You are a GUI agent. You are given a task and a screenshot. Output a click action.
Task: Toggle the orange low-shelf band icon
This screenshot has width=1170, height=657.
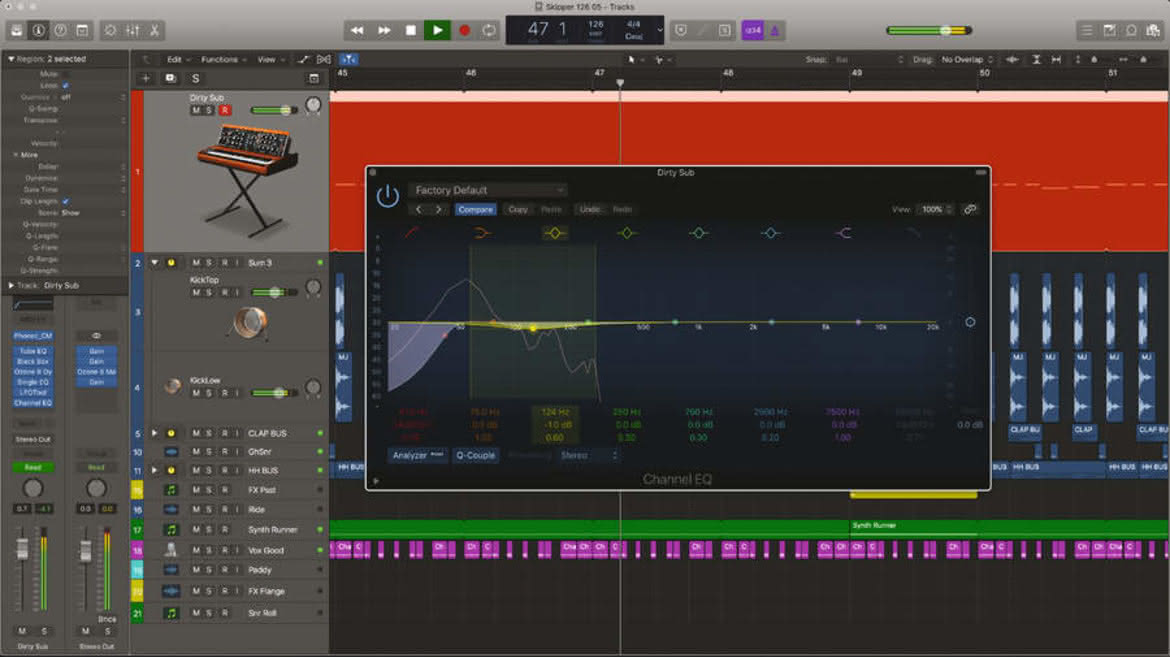click(x=483, y=233)
